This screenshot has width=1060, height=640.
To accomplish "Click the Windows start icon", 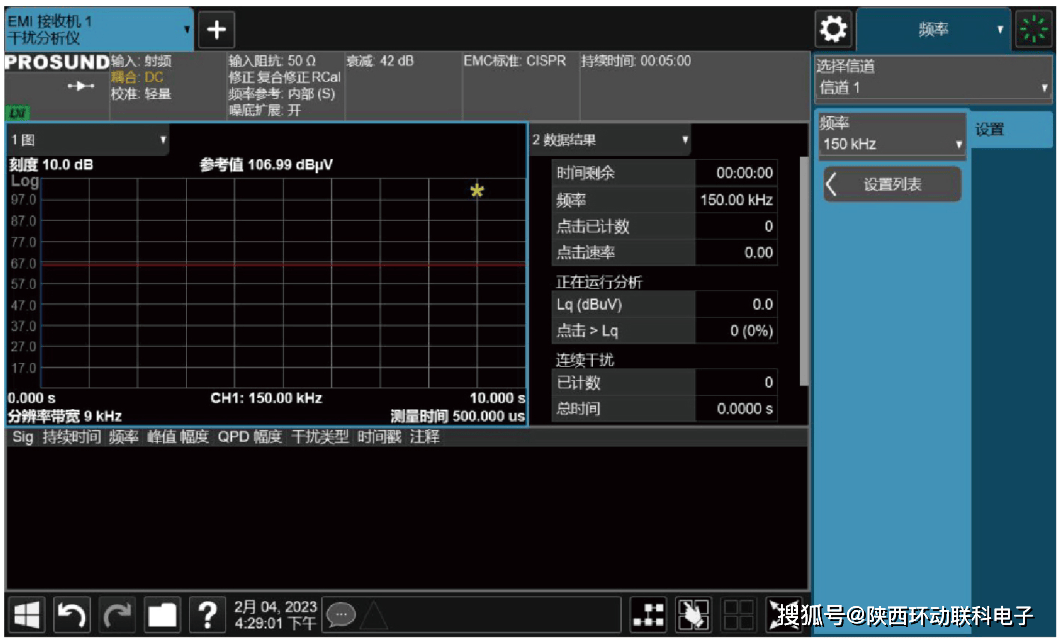I will [x=27, y=615].
